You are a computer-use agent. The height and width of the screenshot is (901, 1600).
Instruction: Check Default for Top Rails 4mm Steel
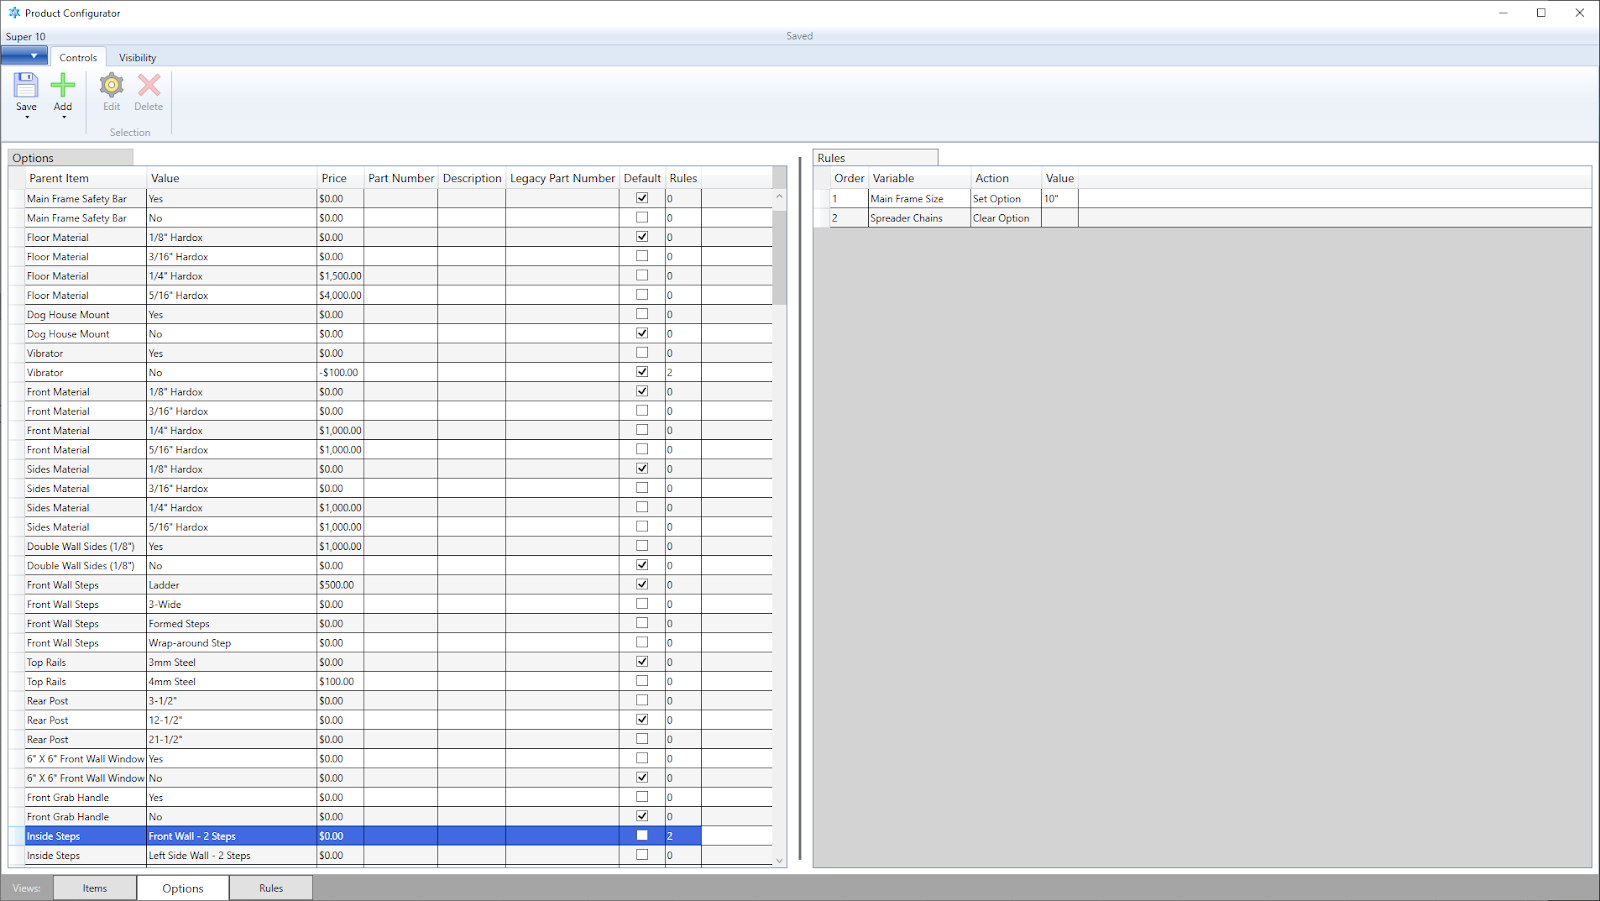642,681
